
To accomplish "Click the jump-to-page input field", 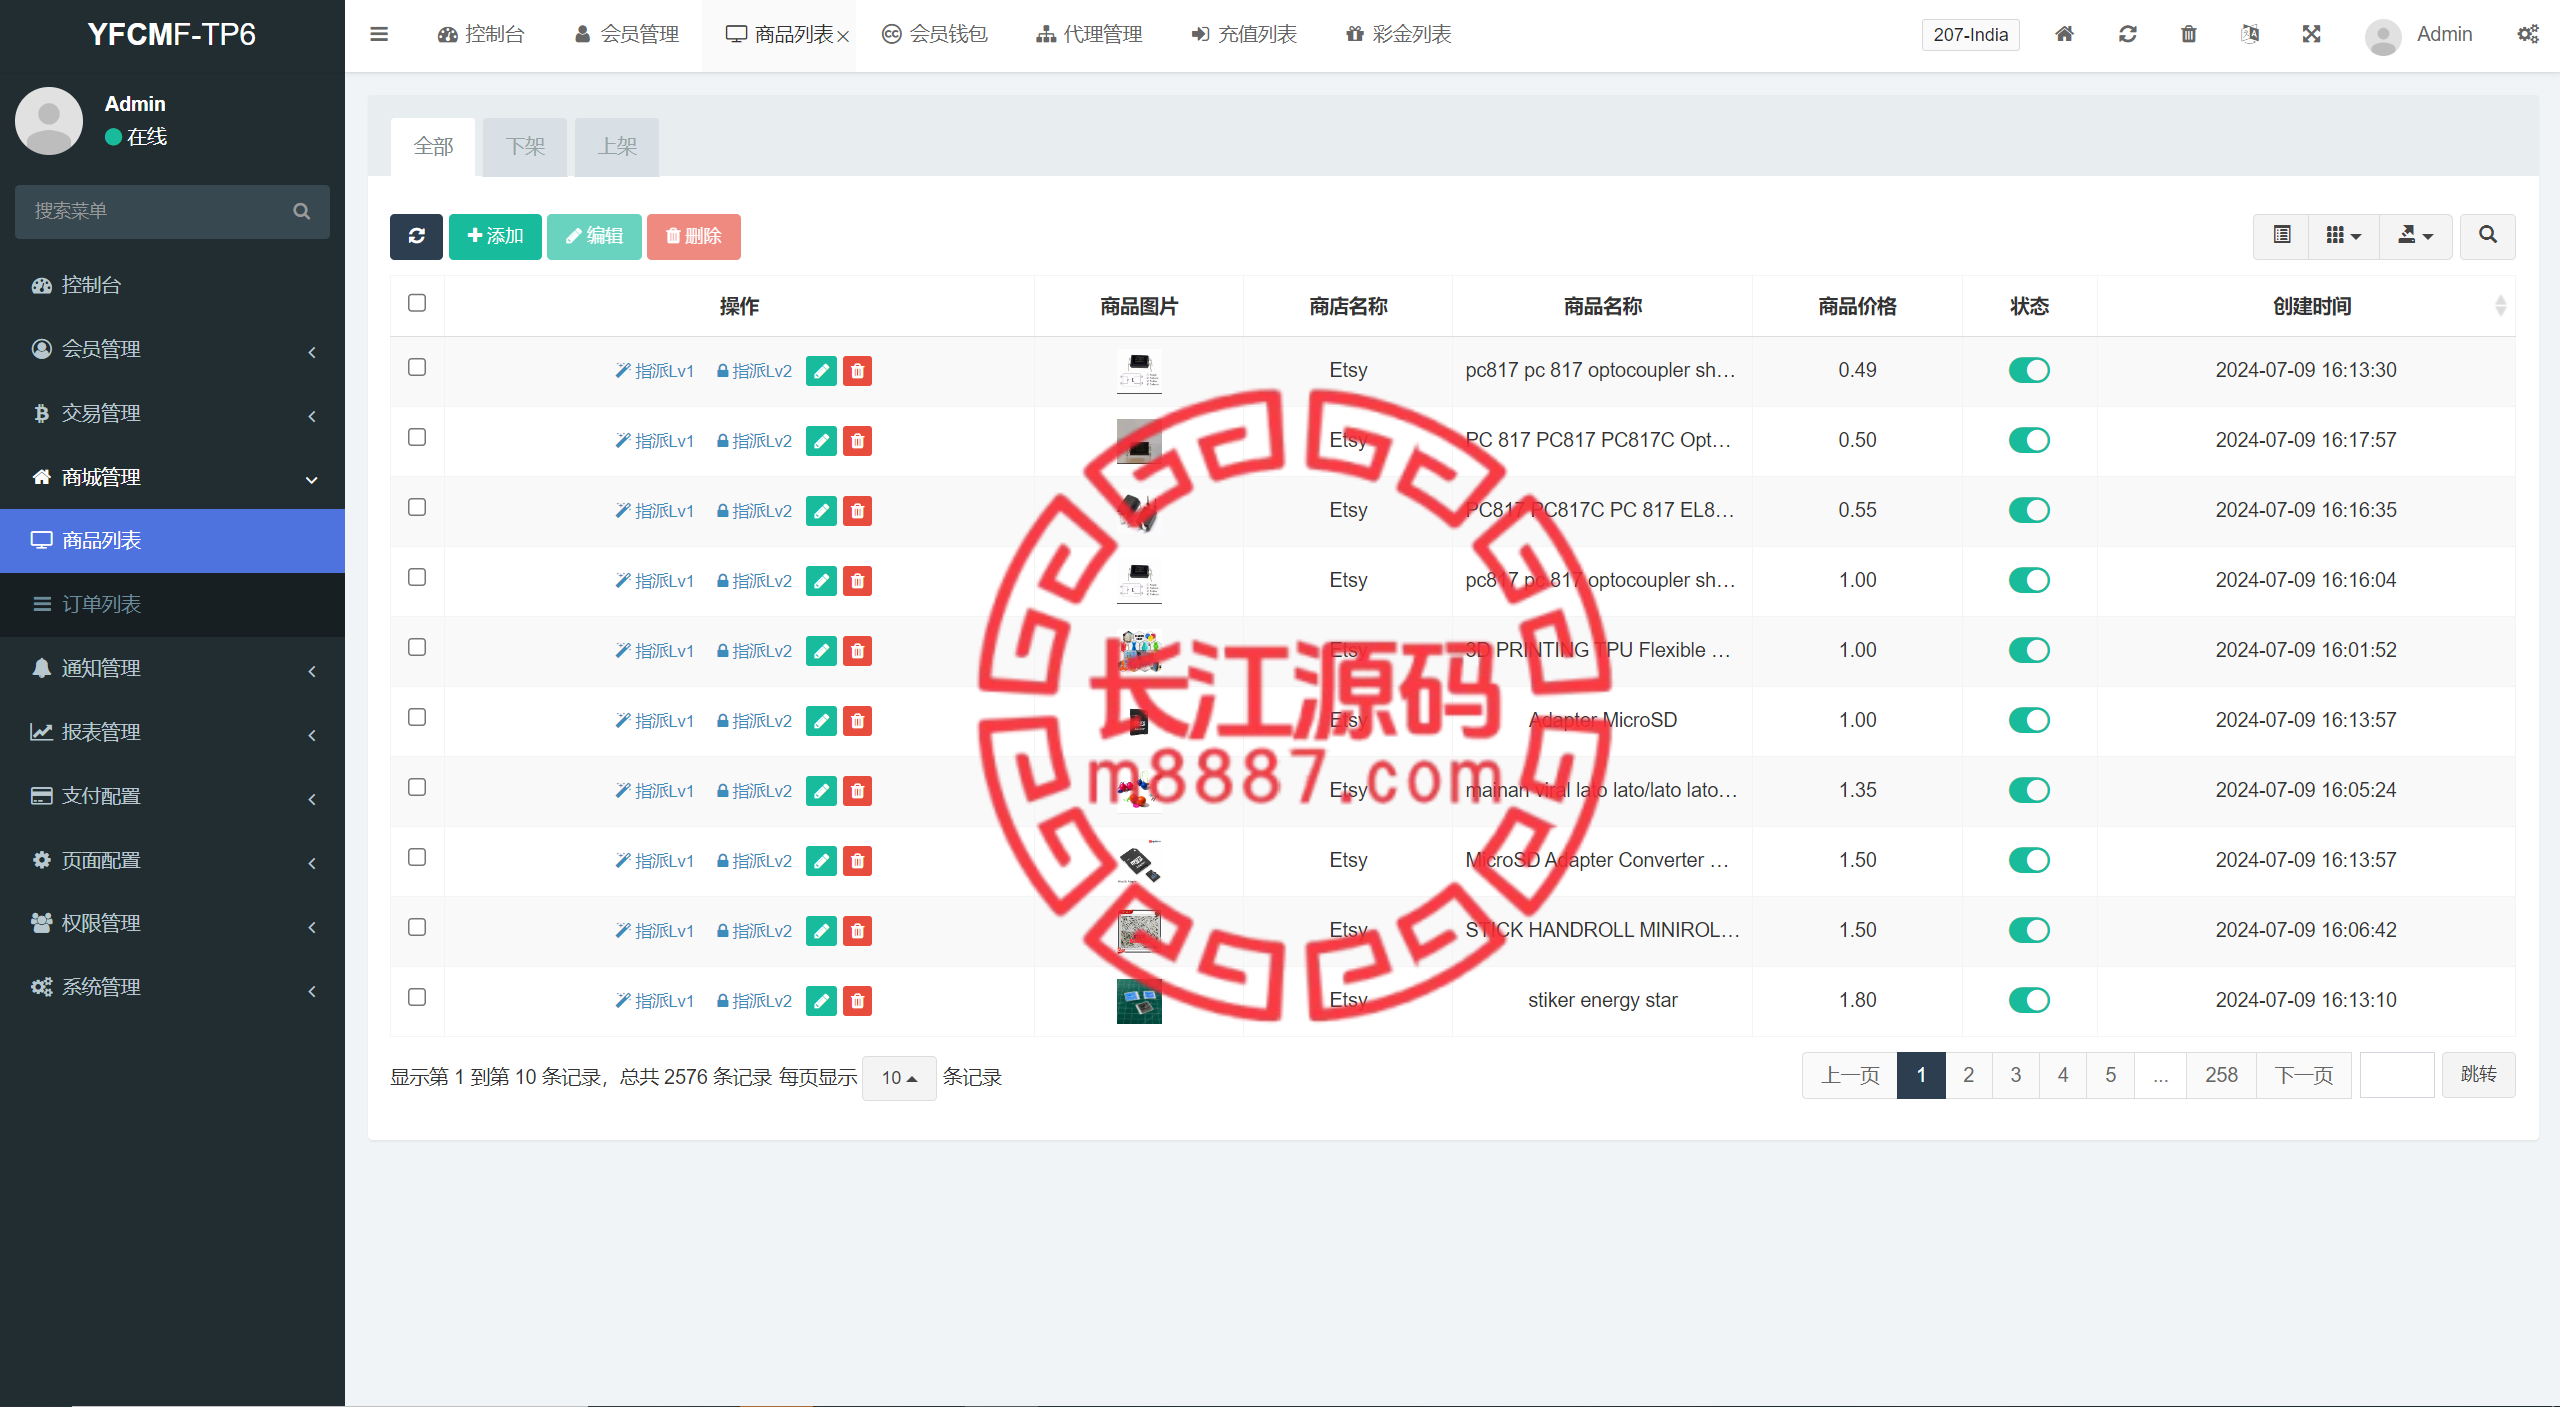I will 2397,1075.
